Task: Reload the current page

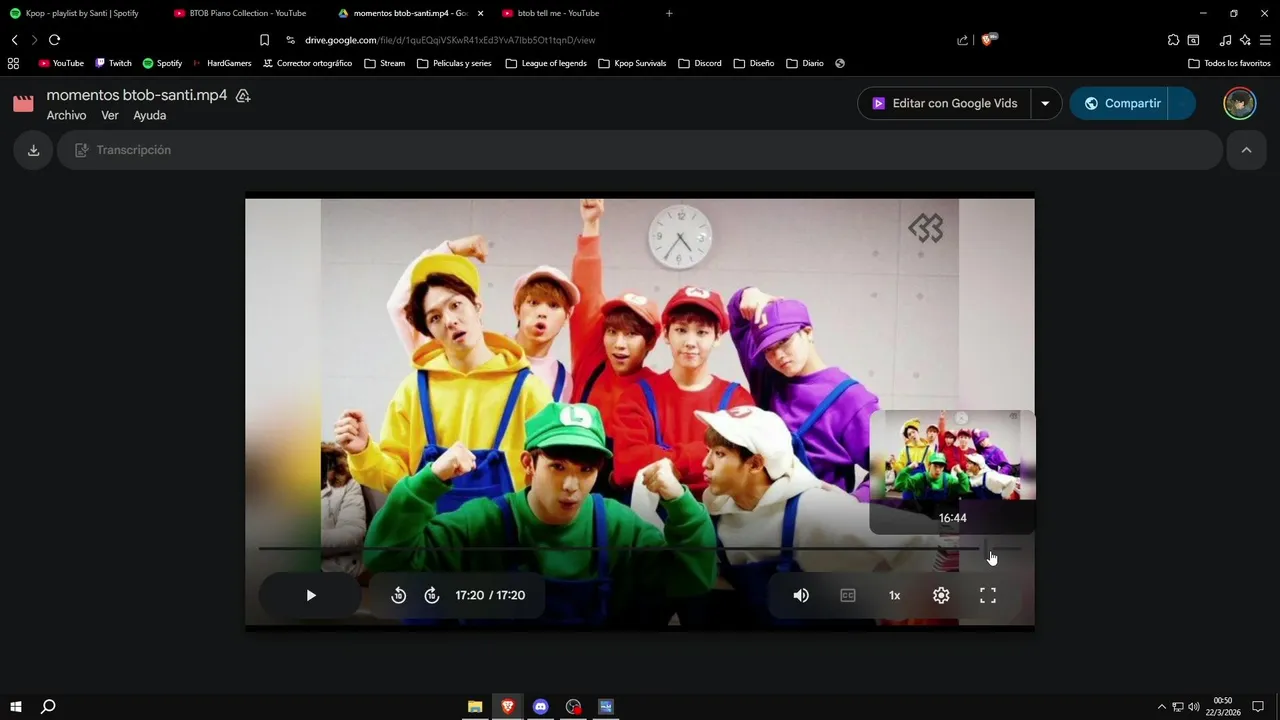Action: (x=54, y=40)
